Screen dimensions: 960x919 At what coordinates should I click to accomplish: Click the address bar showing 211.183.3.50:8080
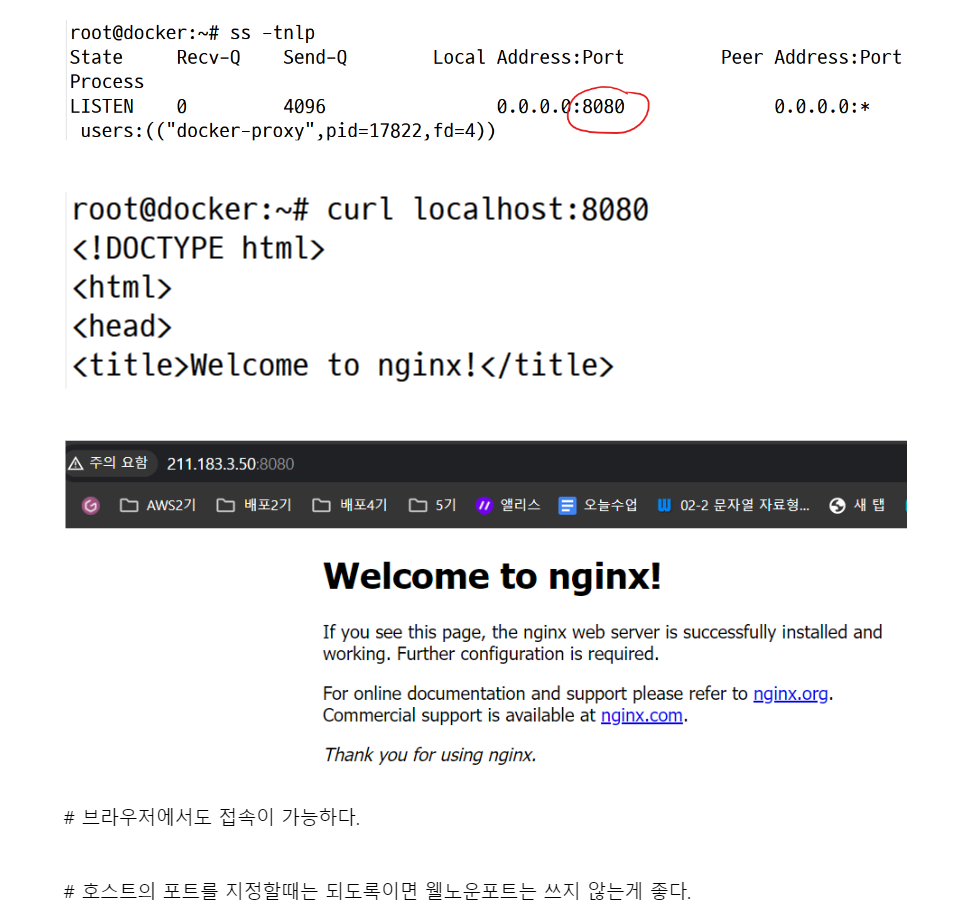[230, 464]
